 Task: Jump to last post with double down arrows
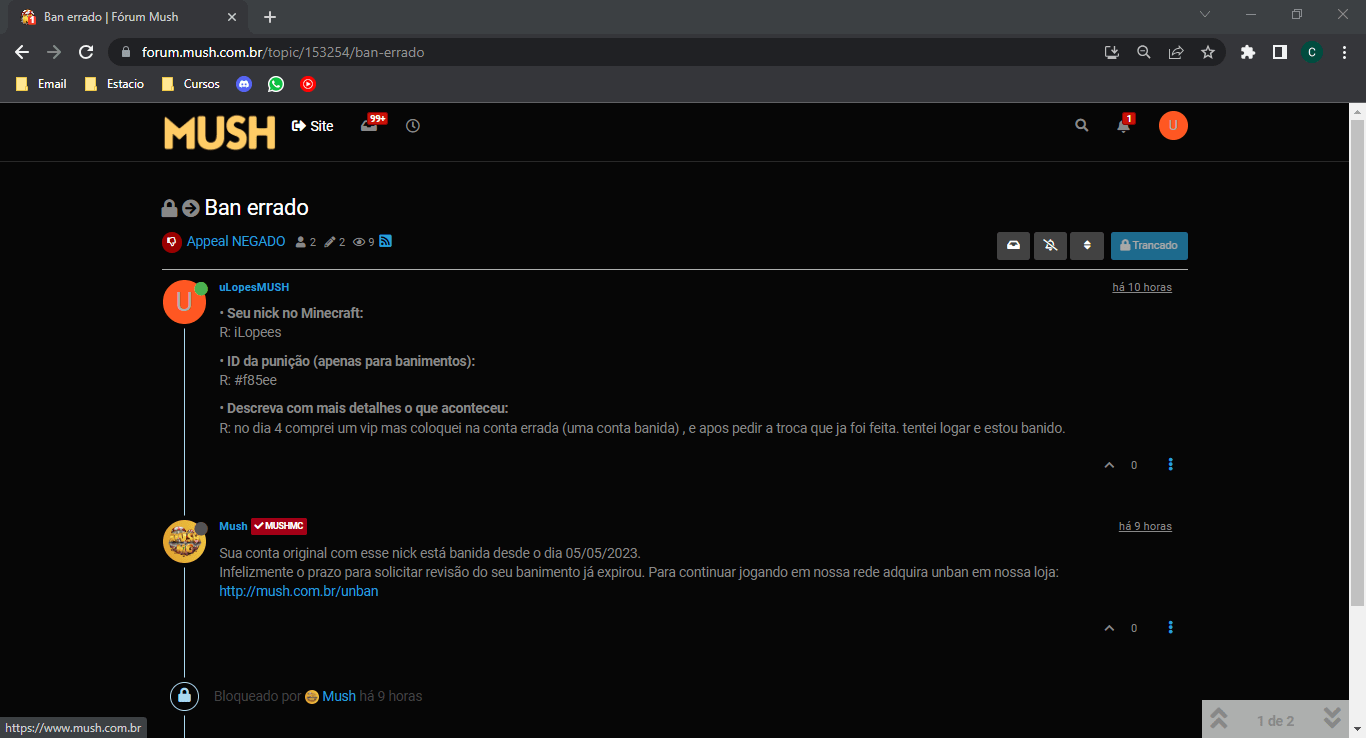tap(1331, 719)
